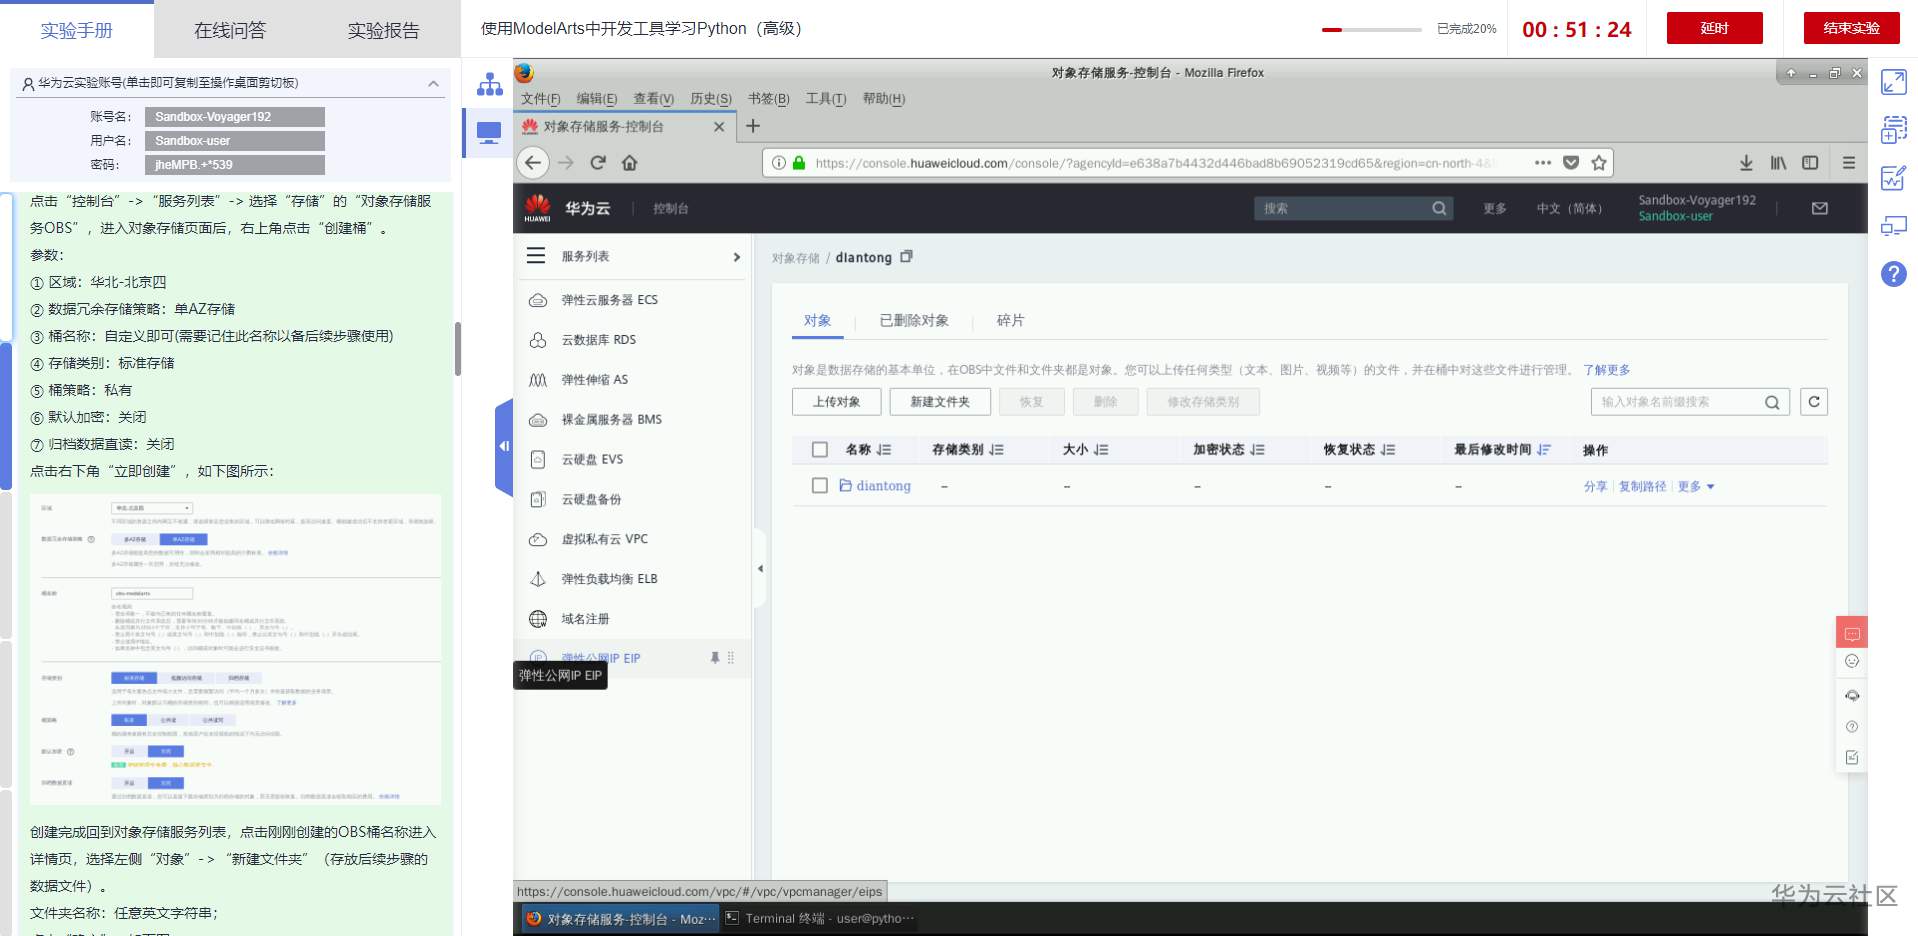Click the lab manual vertical scrollbar
The image size is (1918, 936).
pos(458,349)
